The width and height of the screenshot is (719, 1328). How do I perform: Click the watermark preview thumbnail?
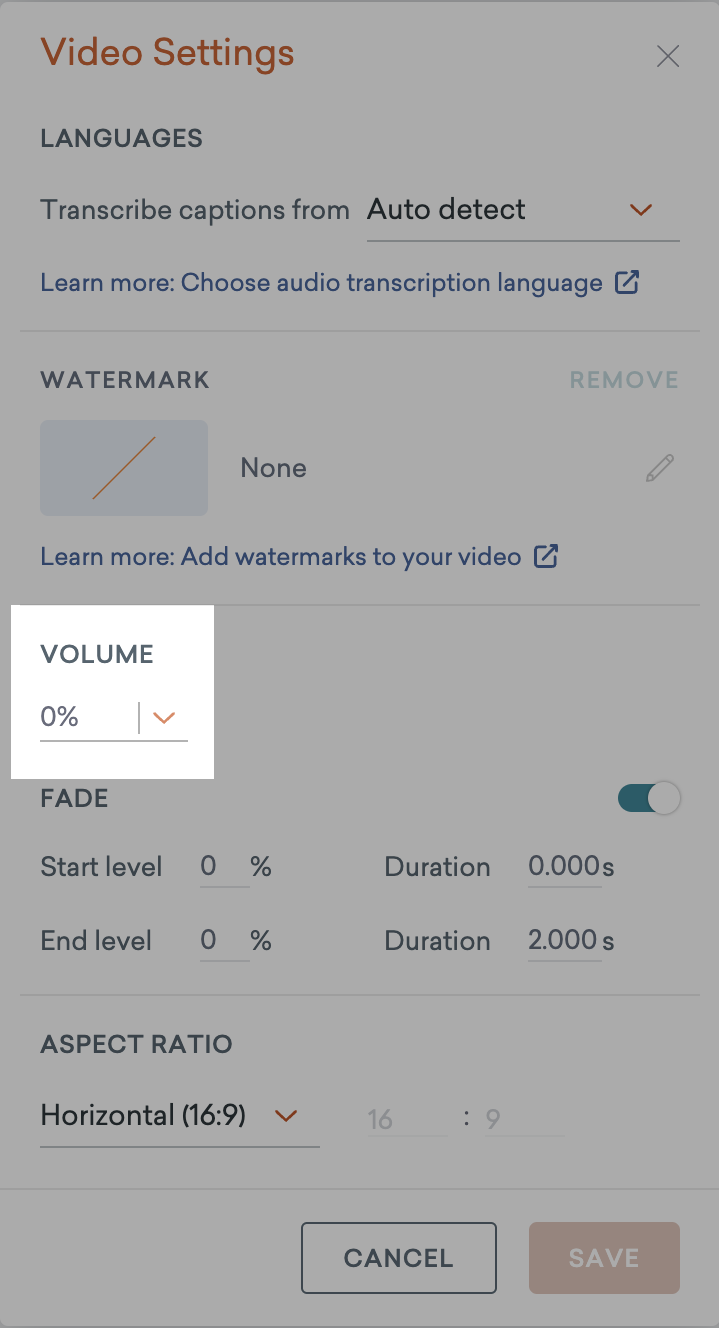click(x=123, y=468)
